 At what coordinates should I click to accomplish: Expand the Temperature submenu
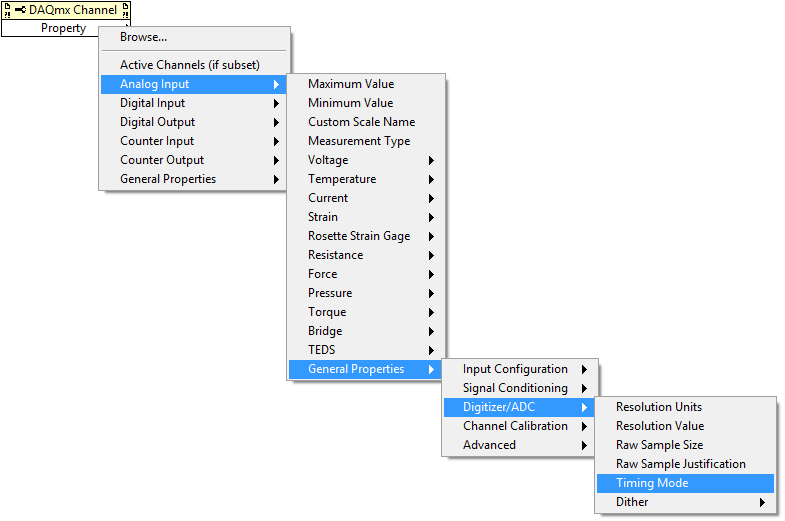tap(366, 179)
